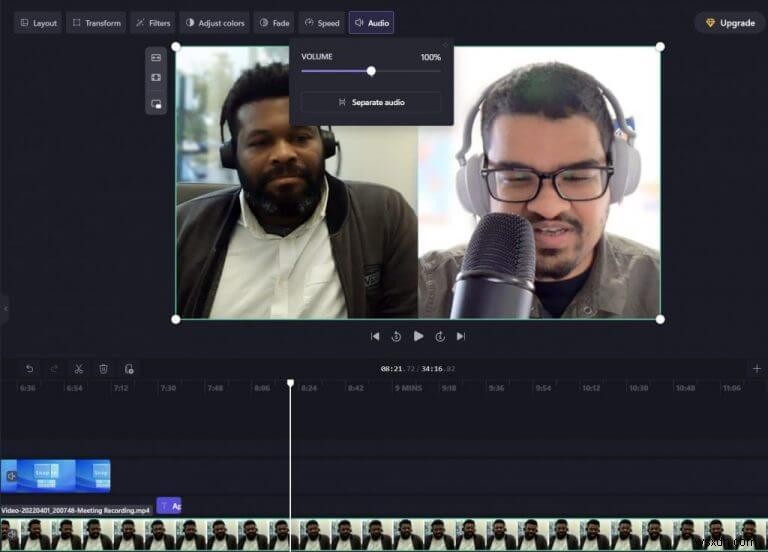
Task: Open the Speed settings
Action: pos(322,23)
